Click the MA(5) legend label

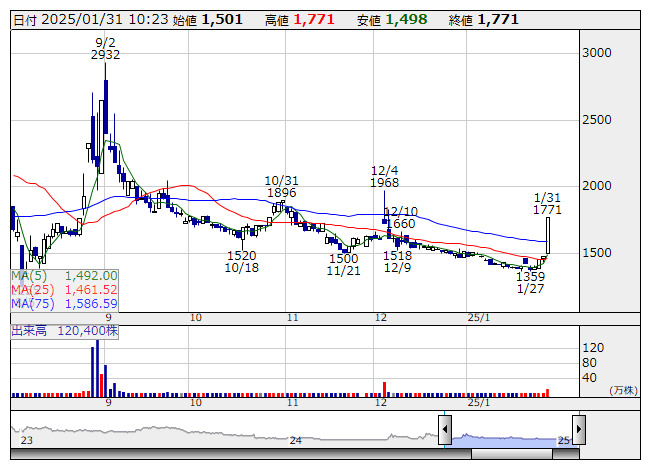tap(27, 276)
